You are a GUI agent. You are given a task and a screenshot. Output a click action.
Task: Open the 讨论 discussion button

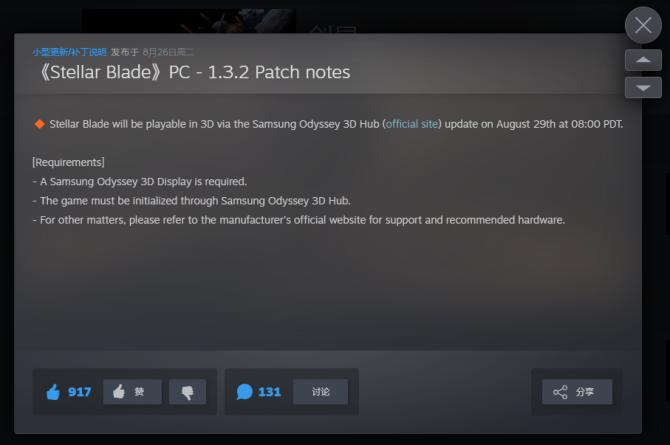(320, 392)
